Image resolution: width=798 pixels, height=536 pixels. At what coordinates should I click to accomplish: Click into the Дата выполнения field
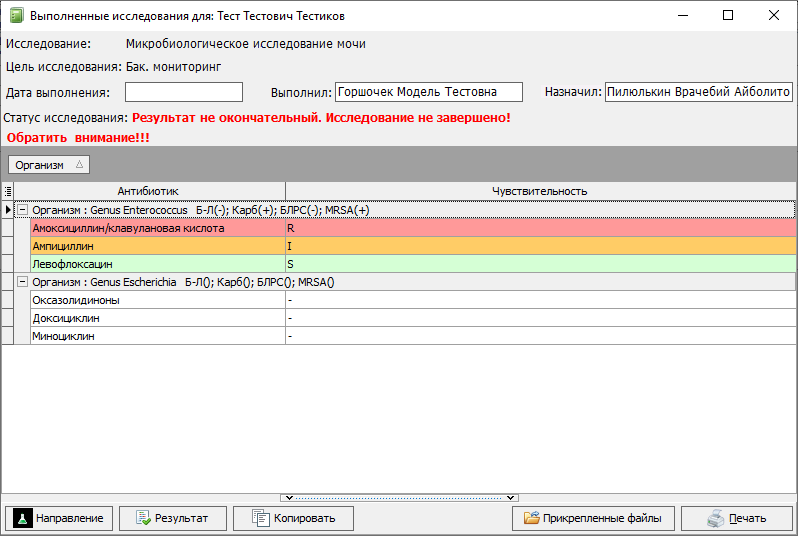point(184,92)
